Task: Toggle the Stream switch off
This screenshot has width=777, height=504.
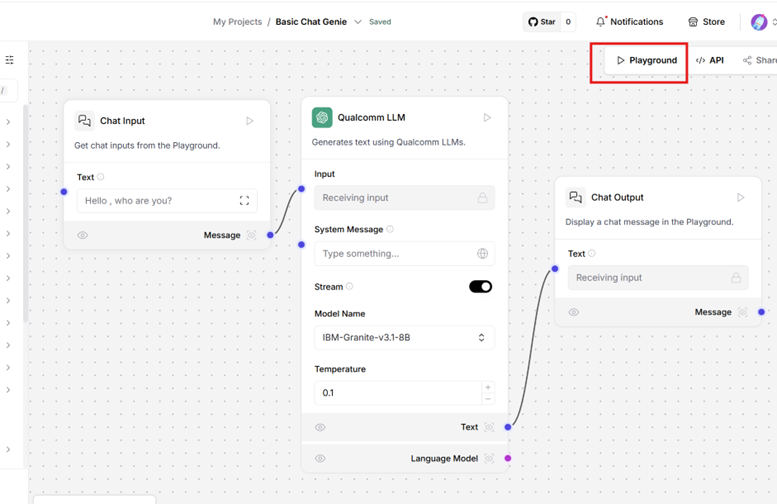Action: click(x=480, y=286)
